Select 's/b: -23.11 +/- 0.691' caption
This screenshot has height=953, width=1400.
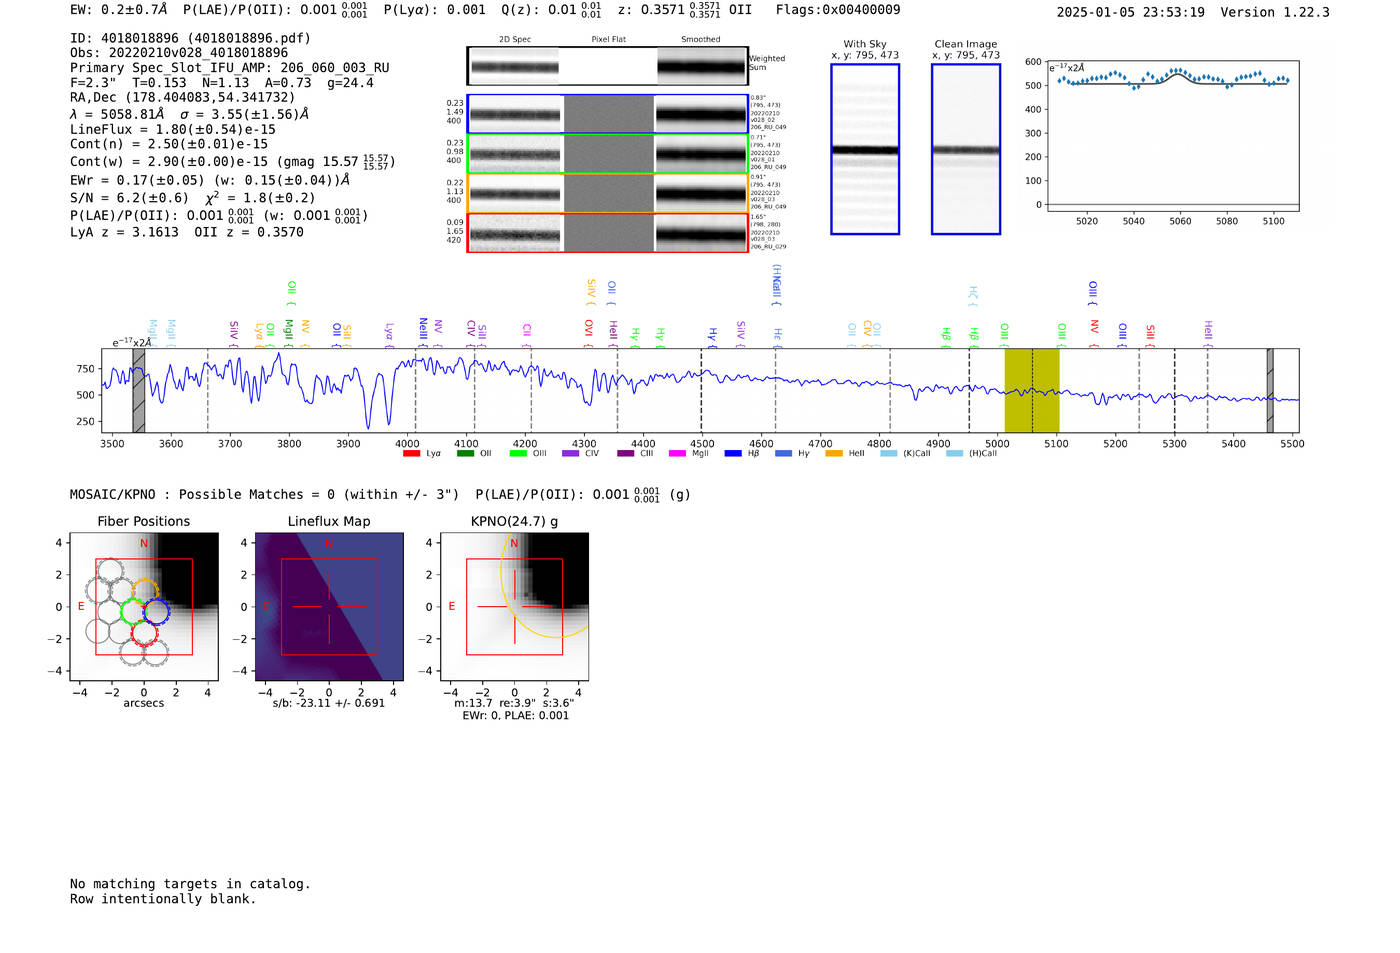point(329,703)
